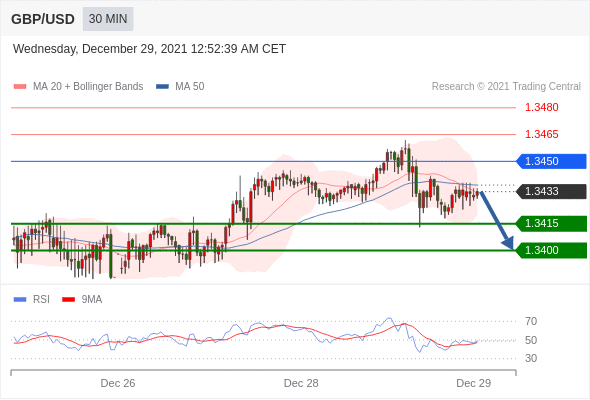Click the RSI 30 level label
Image resolution: width=590 pixels, height=400 pixels.
[x=531, y=358]
